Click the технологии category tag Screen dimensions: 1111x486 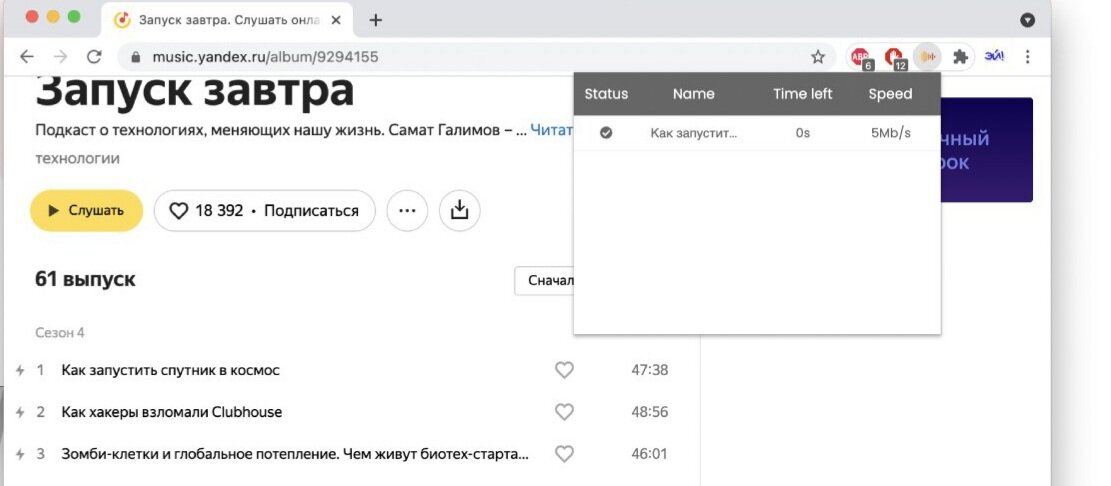(77, 159)
